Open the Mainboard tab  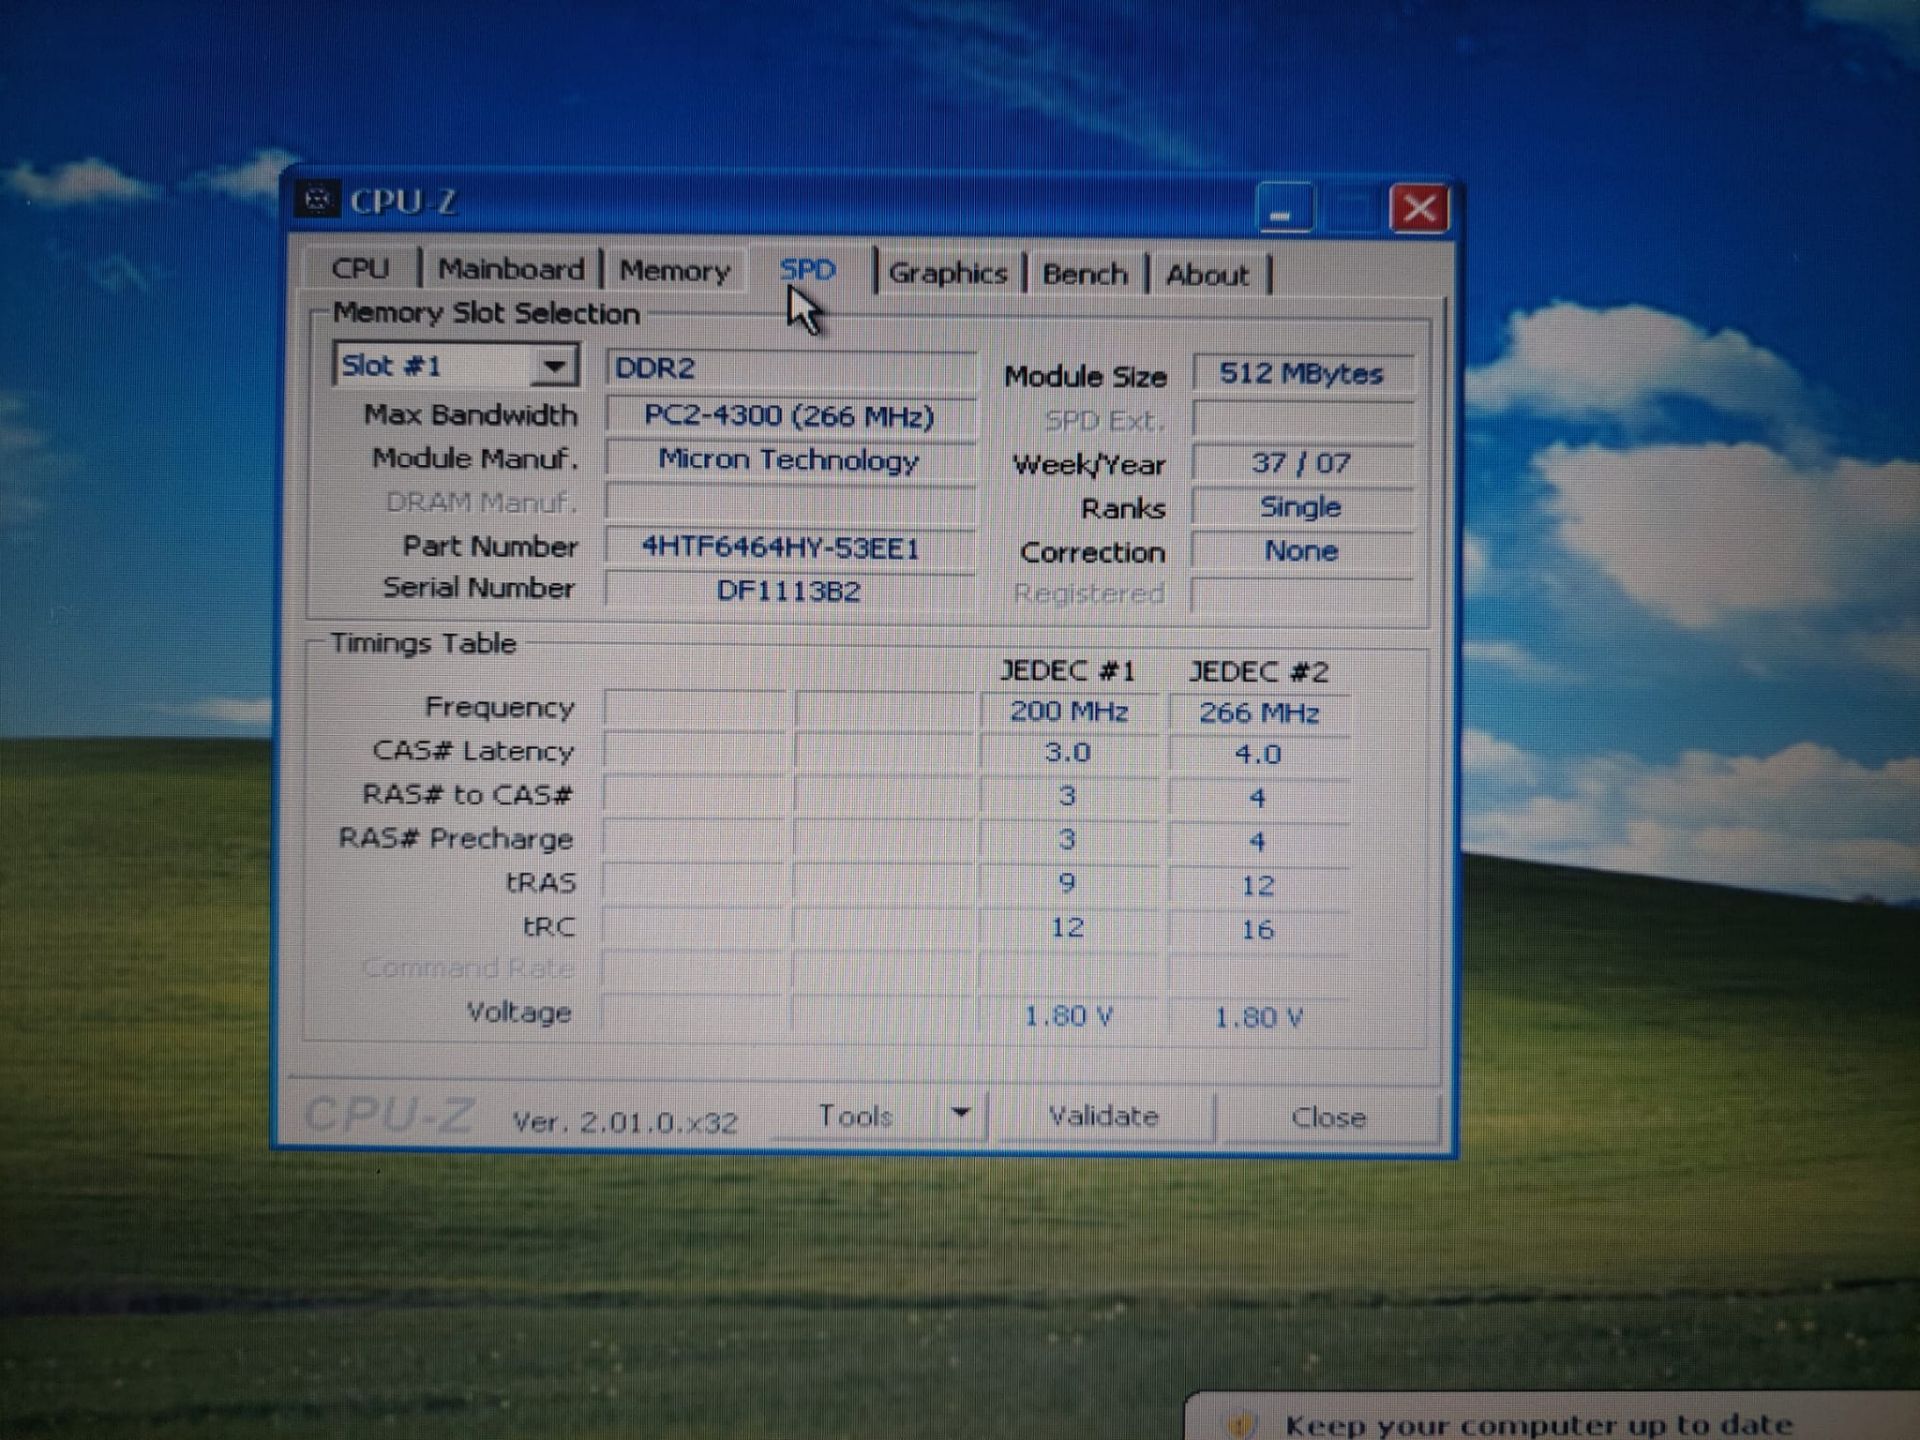click(511, 270)
